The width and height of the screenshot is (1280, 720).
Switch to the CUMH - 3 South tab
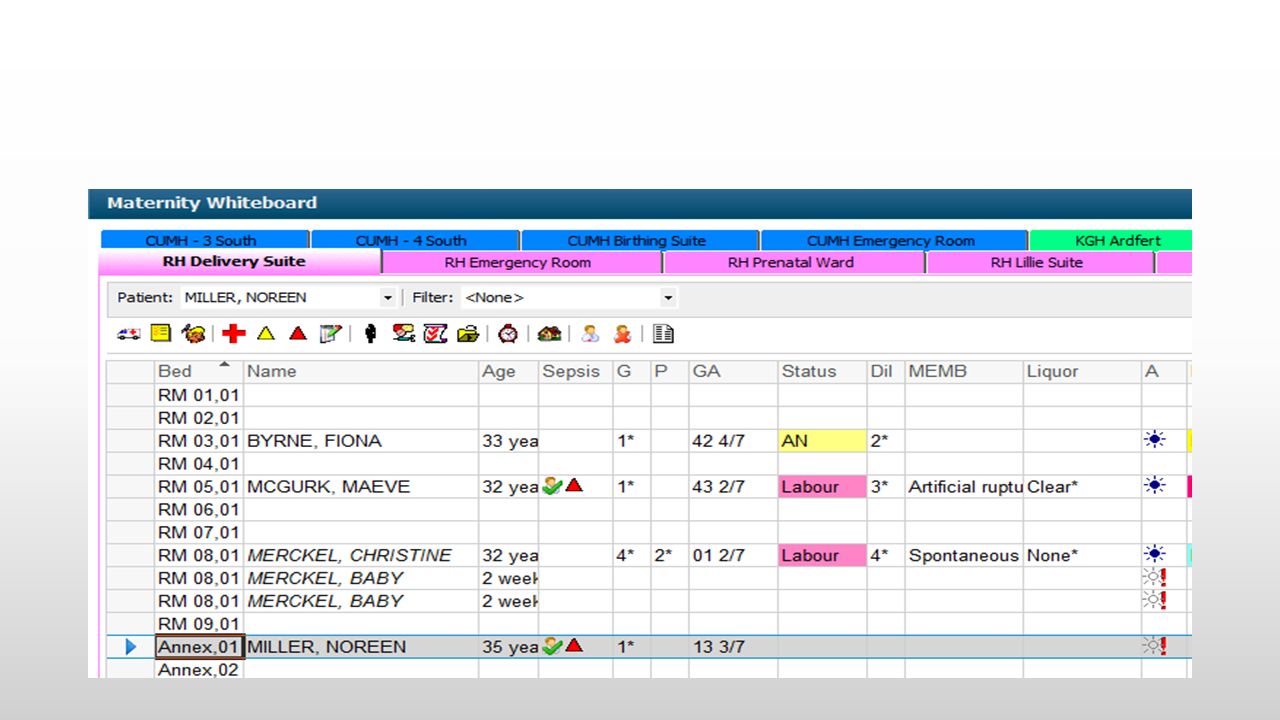tap(204, 240)
